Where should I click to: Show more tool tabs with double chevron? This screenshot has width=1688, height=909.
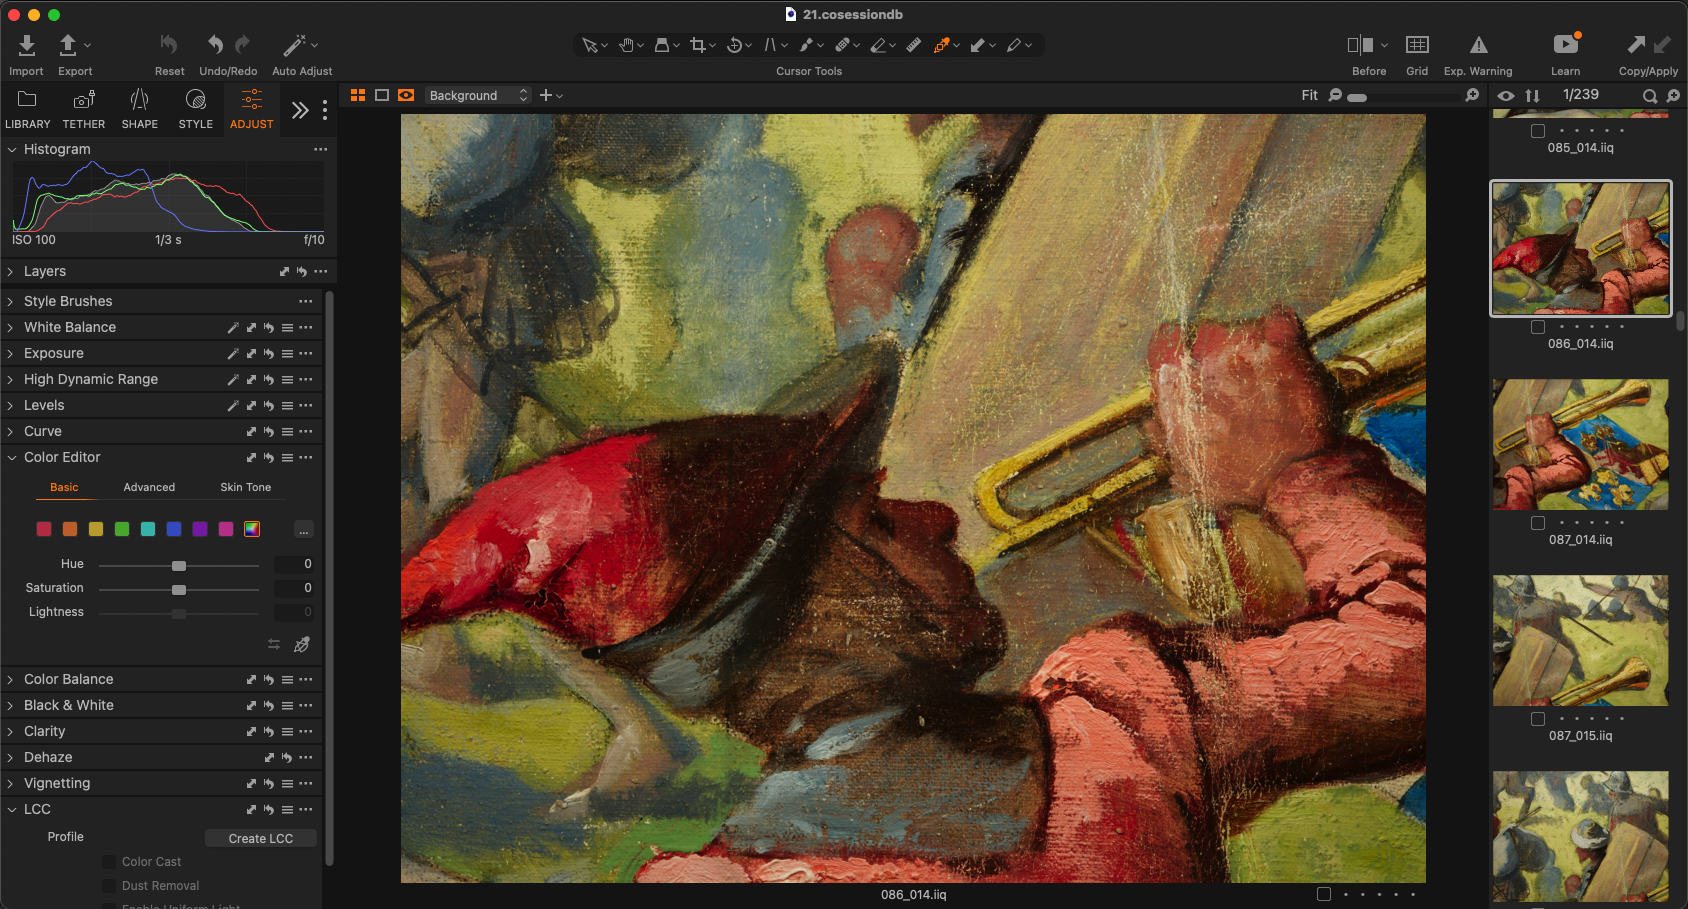pyautogui.click(x=300, y=110)
